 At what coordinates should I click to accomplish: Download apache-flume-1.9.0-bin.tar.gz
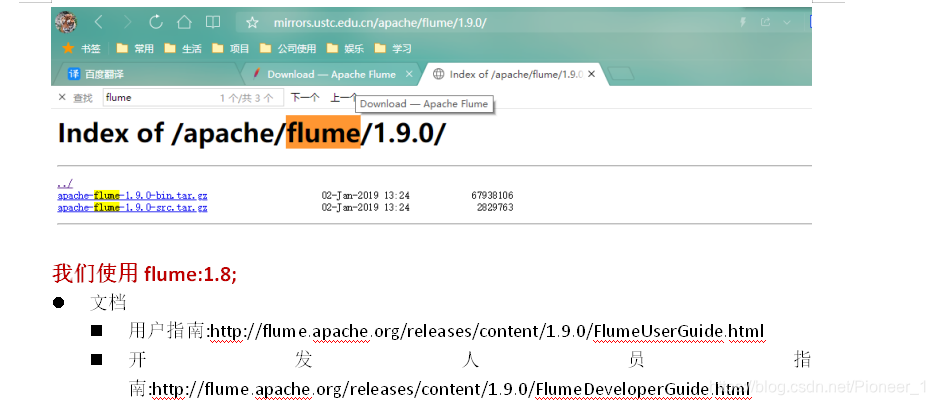(132, 196)
